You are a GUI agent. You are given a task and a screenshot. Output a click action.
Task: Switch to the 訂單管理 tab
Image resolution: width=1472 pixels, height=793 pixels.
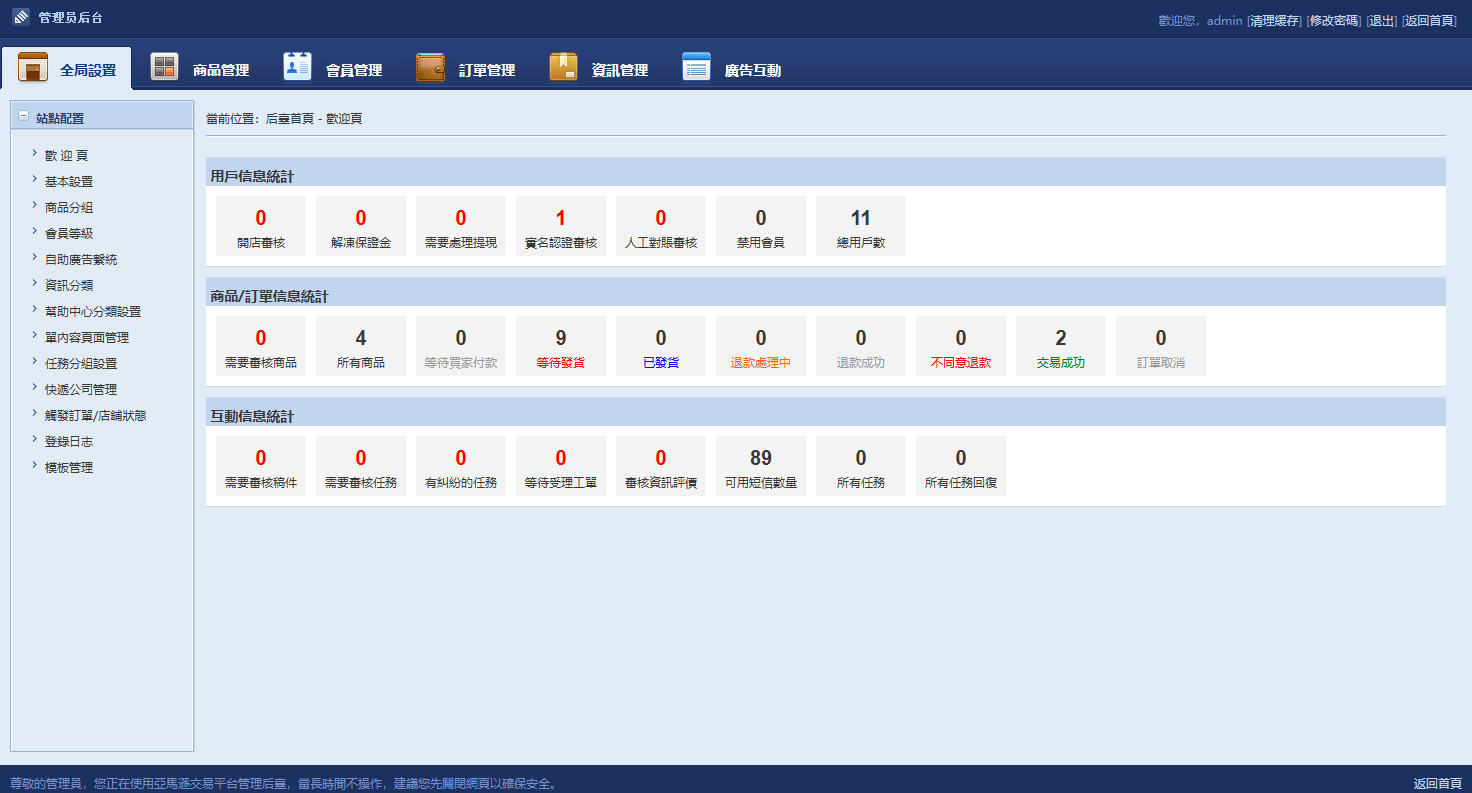(486, 70)
